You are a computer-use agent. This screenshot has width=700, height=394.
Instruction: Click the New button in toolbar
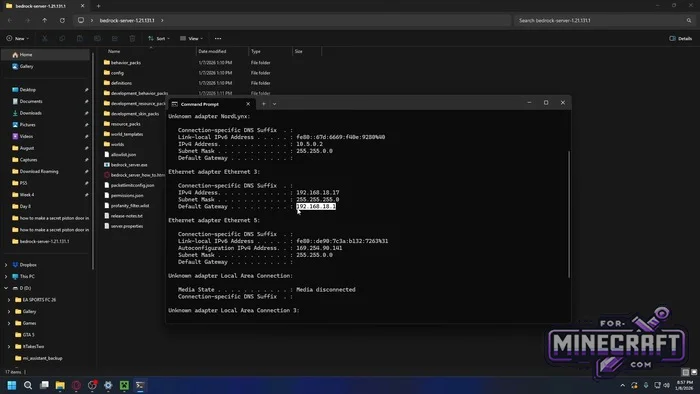coord(17,38)
